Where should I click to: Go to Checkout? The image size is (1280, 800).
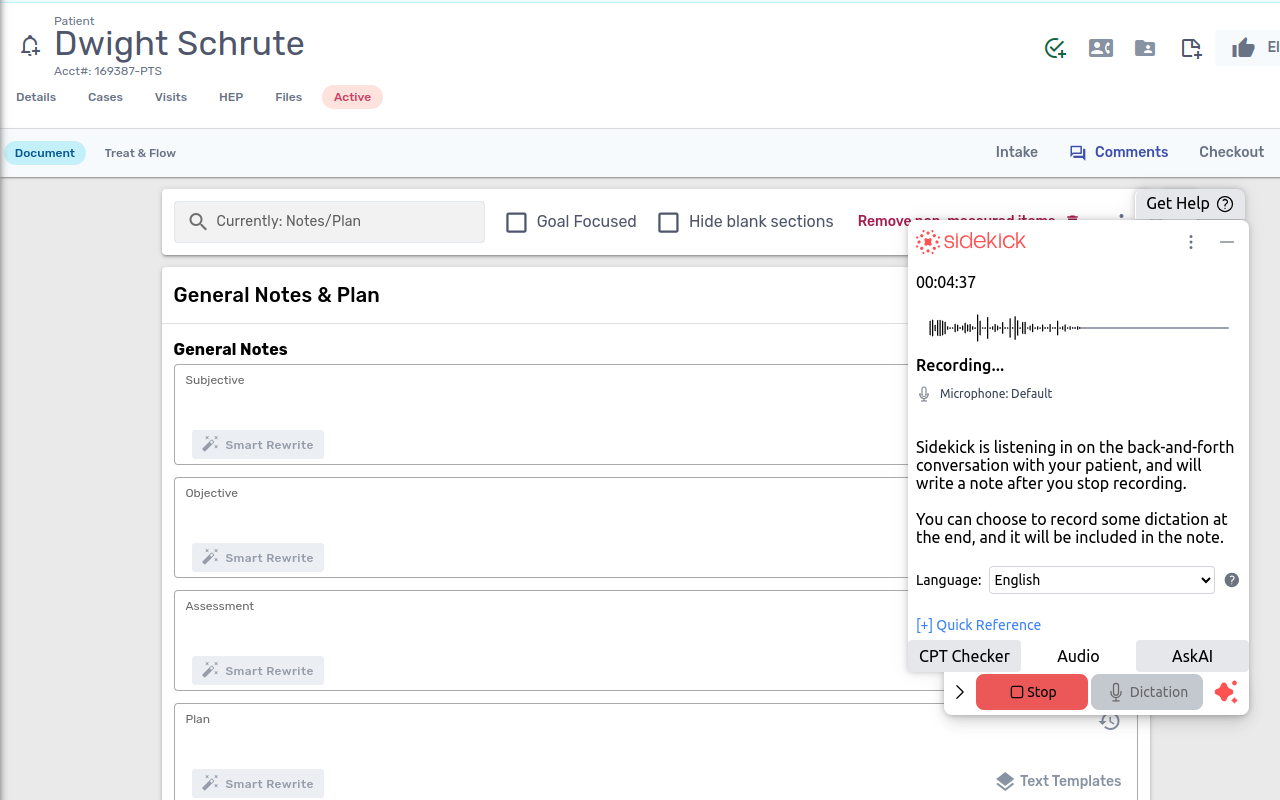[1232, 152]
